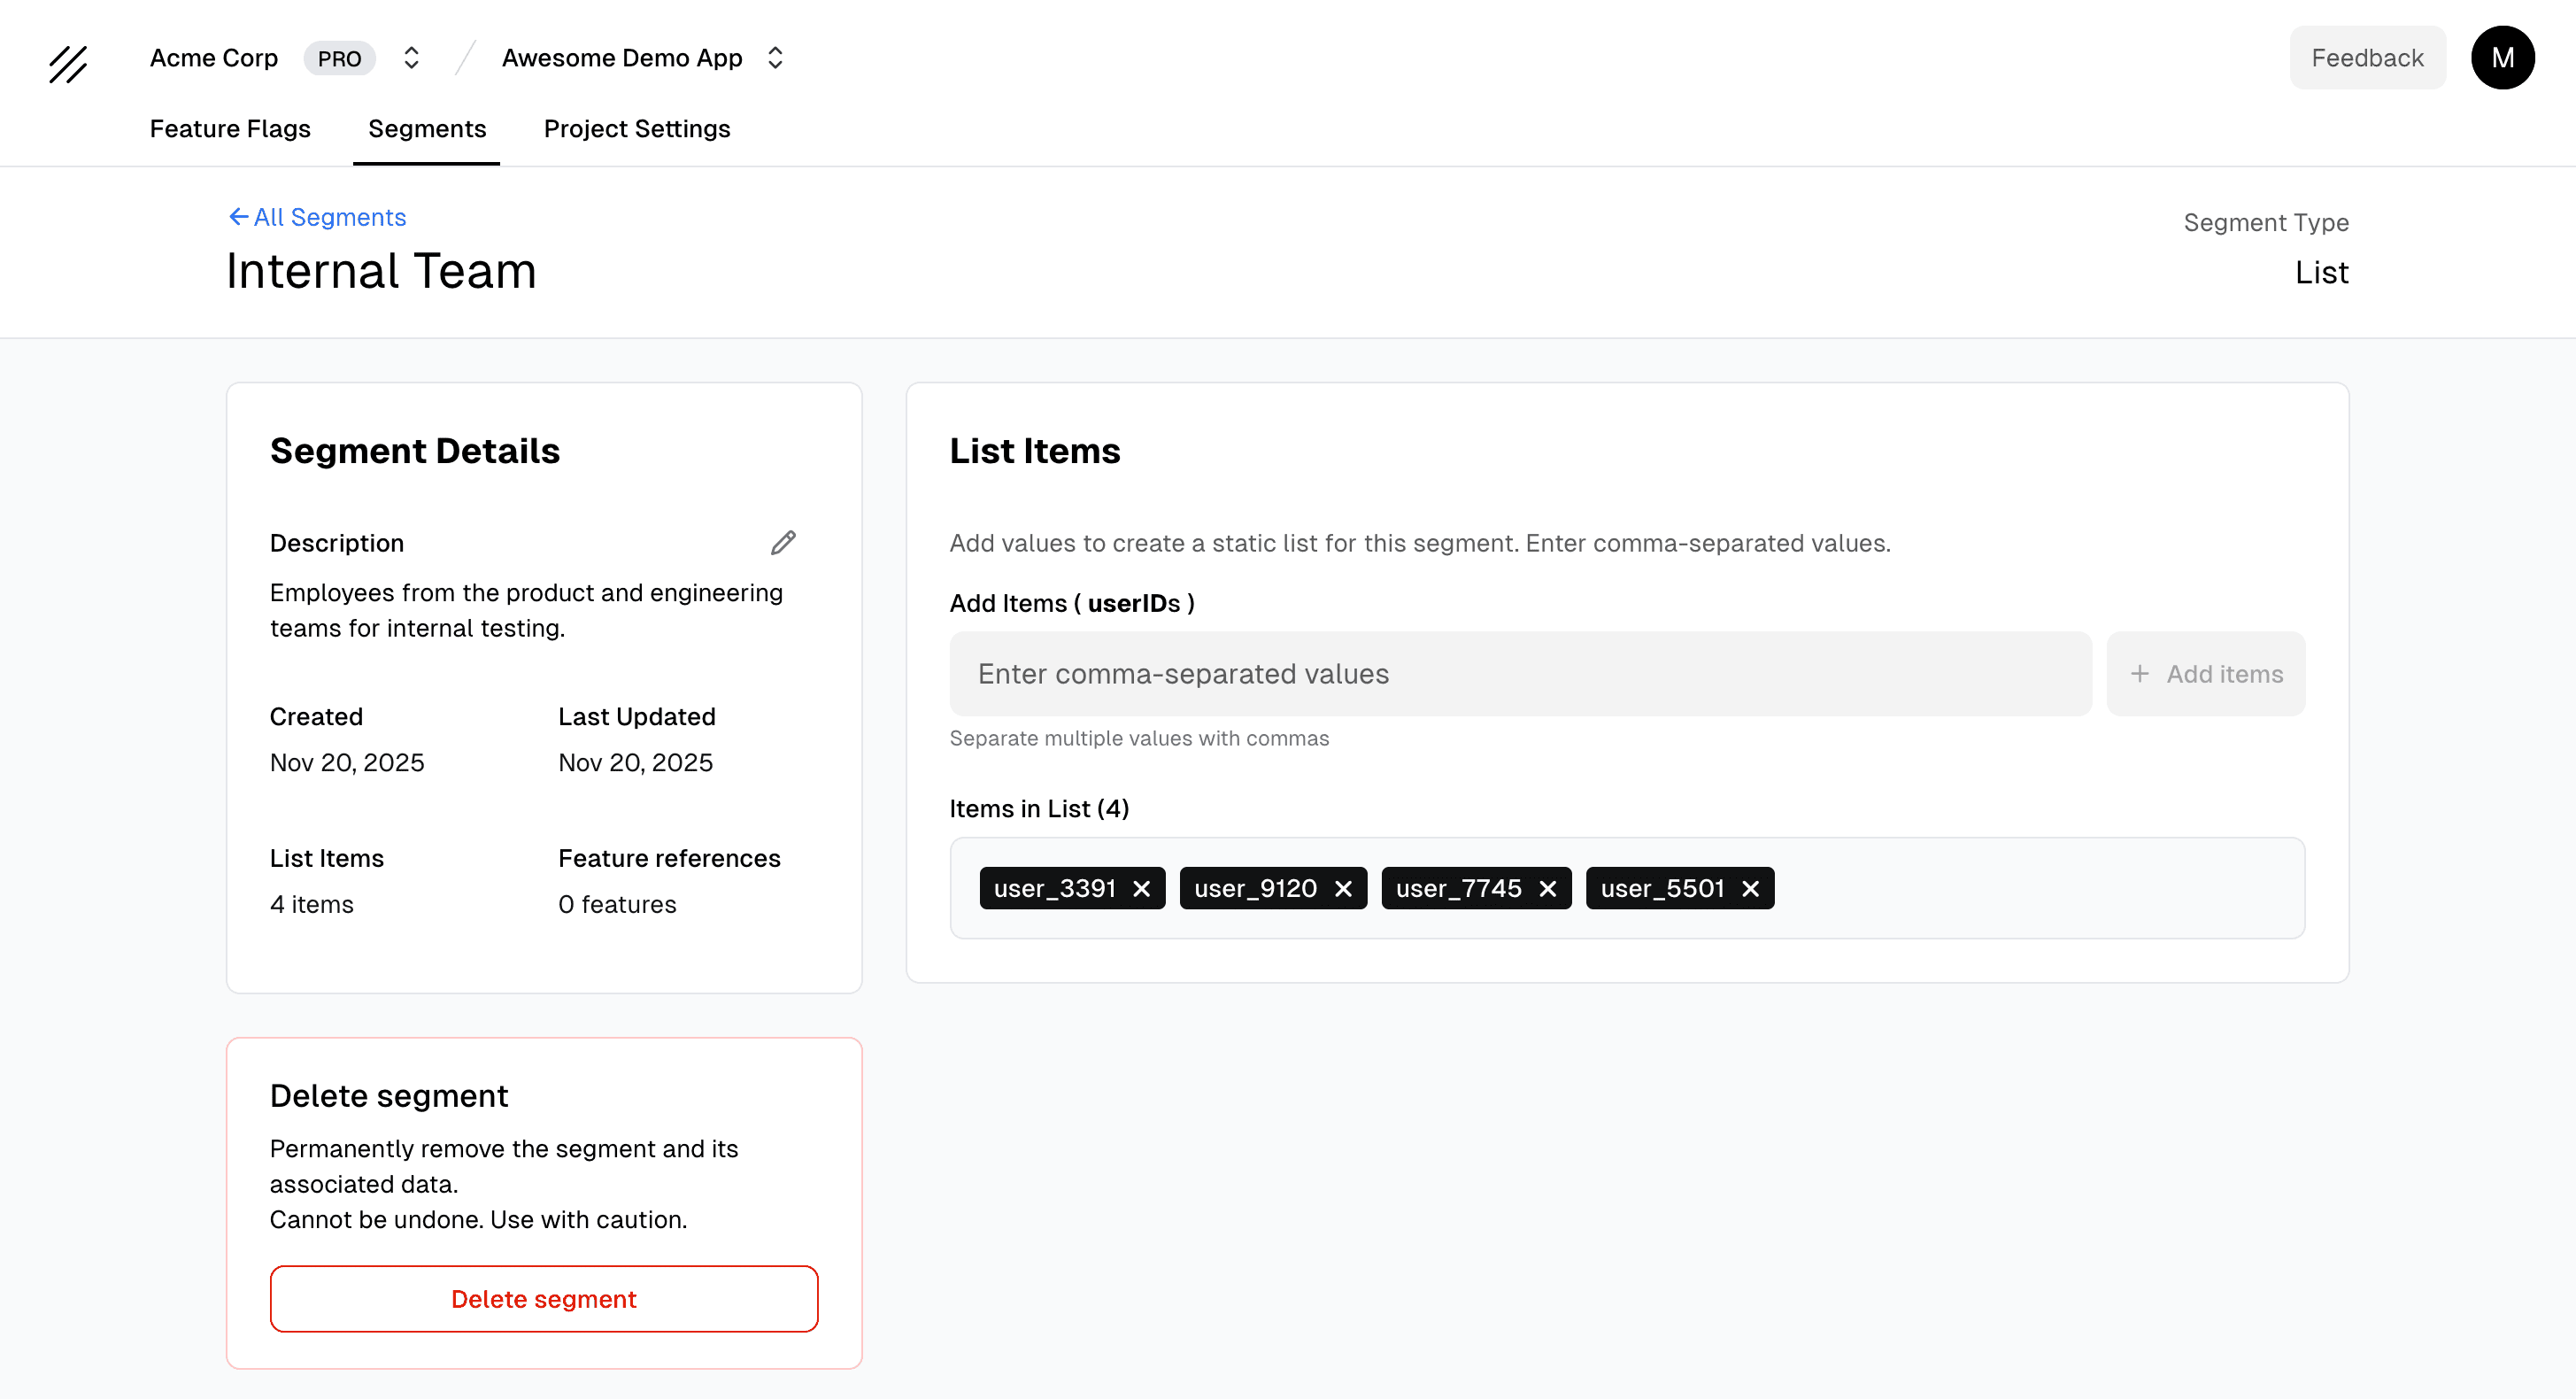The width and height of the screenshot is (2576, 1399).
Task: Click the plus Add items icon
Action: (2140, 674)
